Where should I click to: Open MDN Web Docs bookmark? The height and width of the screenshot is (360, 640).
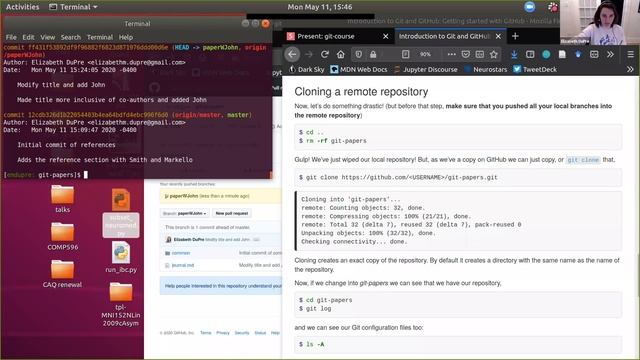point(359,69)
